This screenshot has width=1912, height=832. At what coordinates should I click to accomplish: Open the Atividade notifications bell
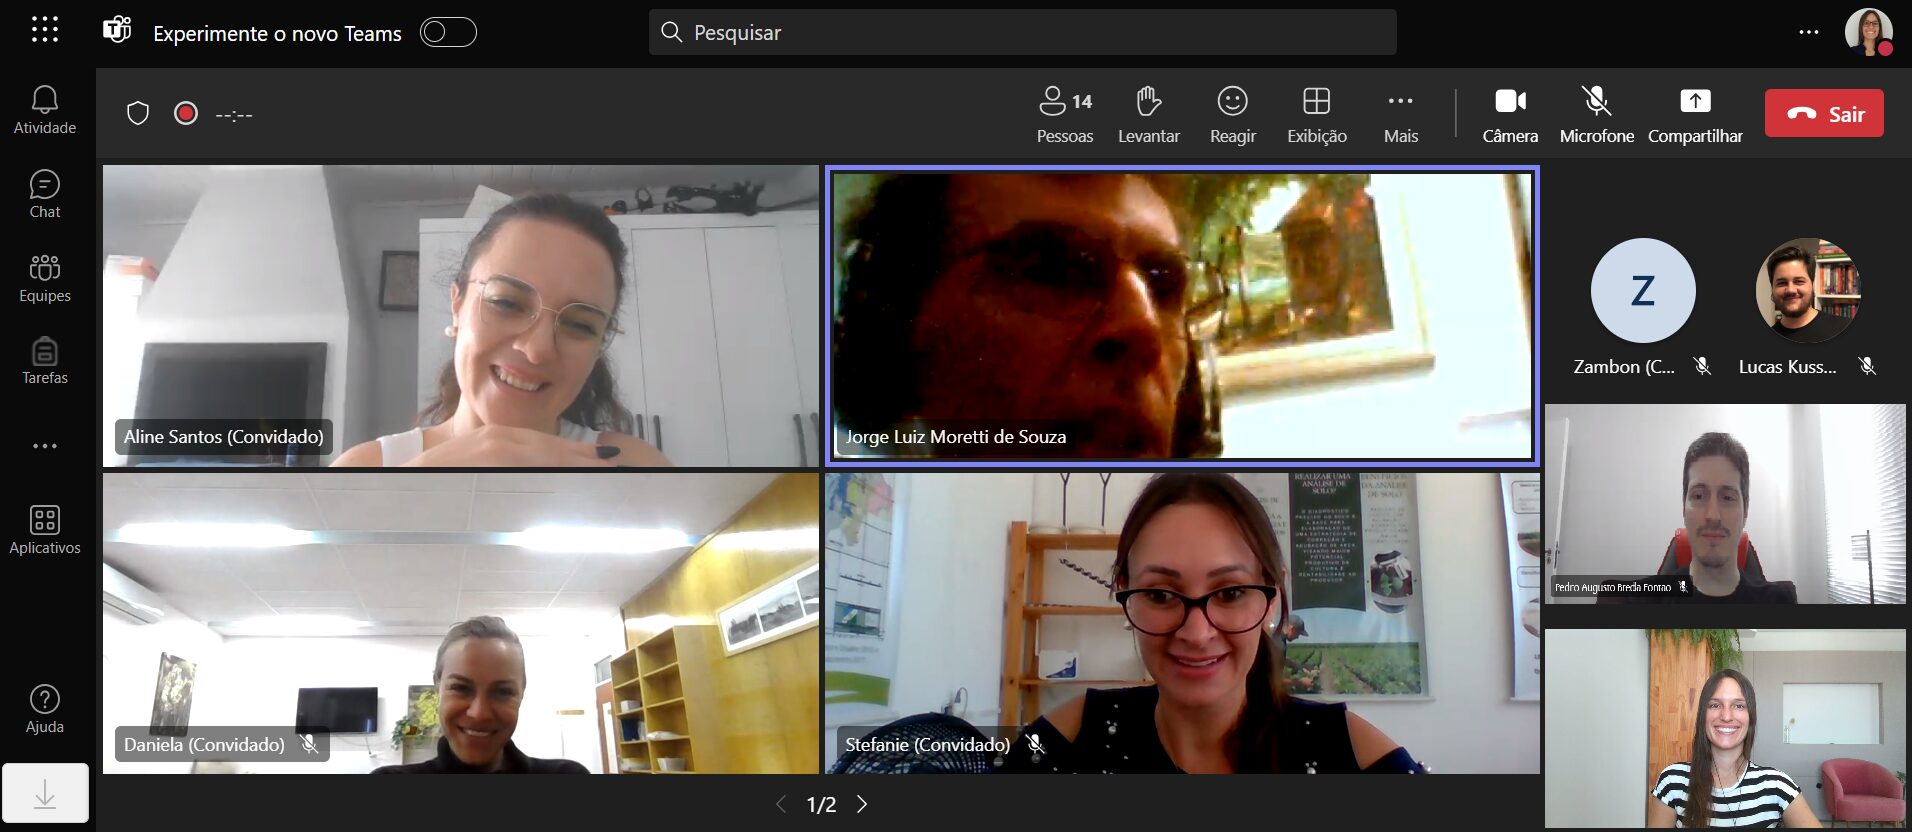point(45,109)
